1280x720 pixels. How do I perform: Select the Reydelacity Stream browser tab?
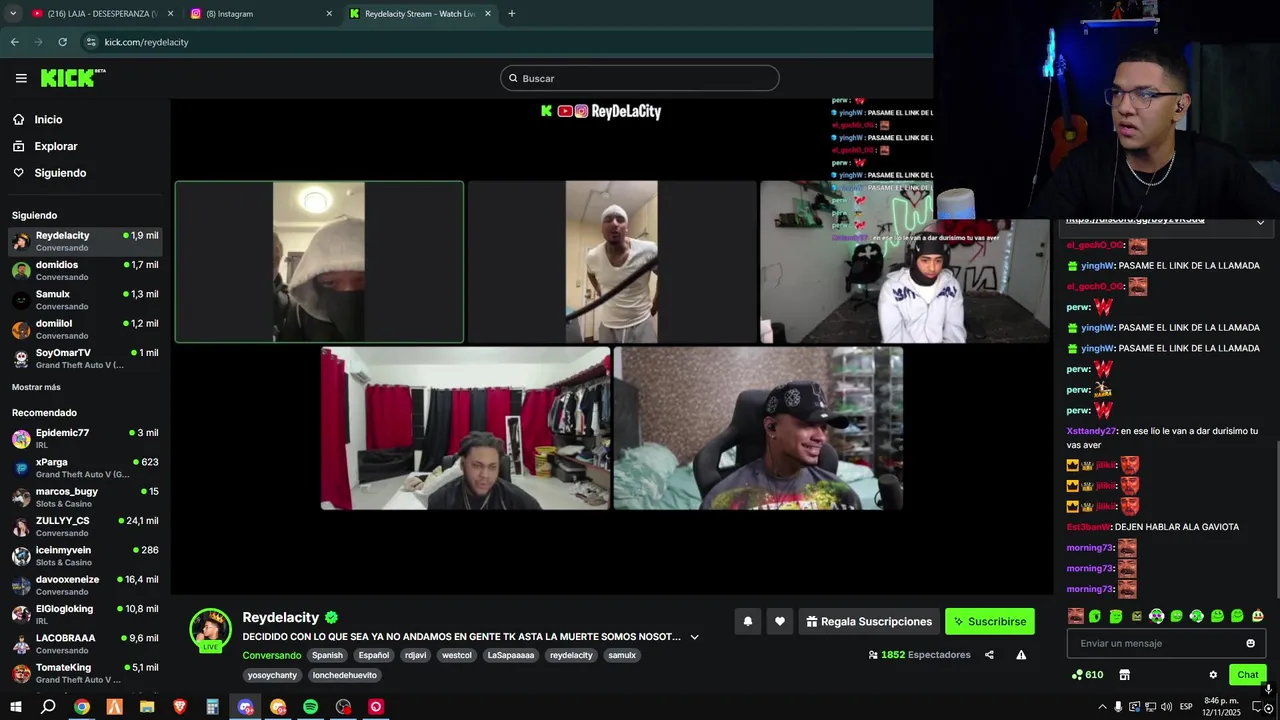click(x=420, y=14)
